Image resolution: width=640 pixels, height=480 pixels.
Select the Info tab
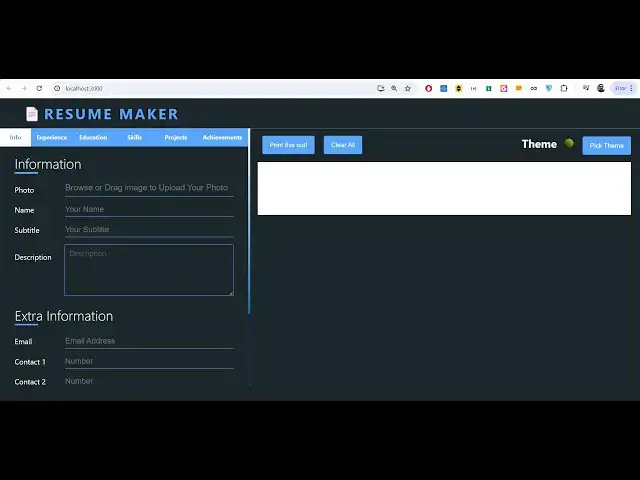[x=16, y=138]
